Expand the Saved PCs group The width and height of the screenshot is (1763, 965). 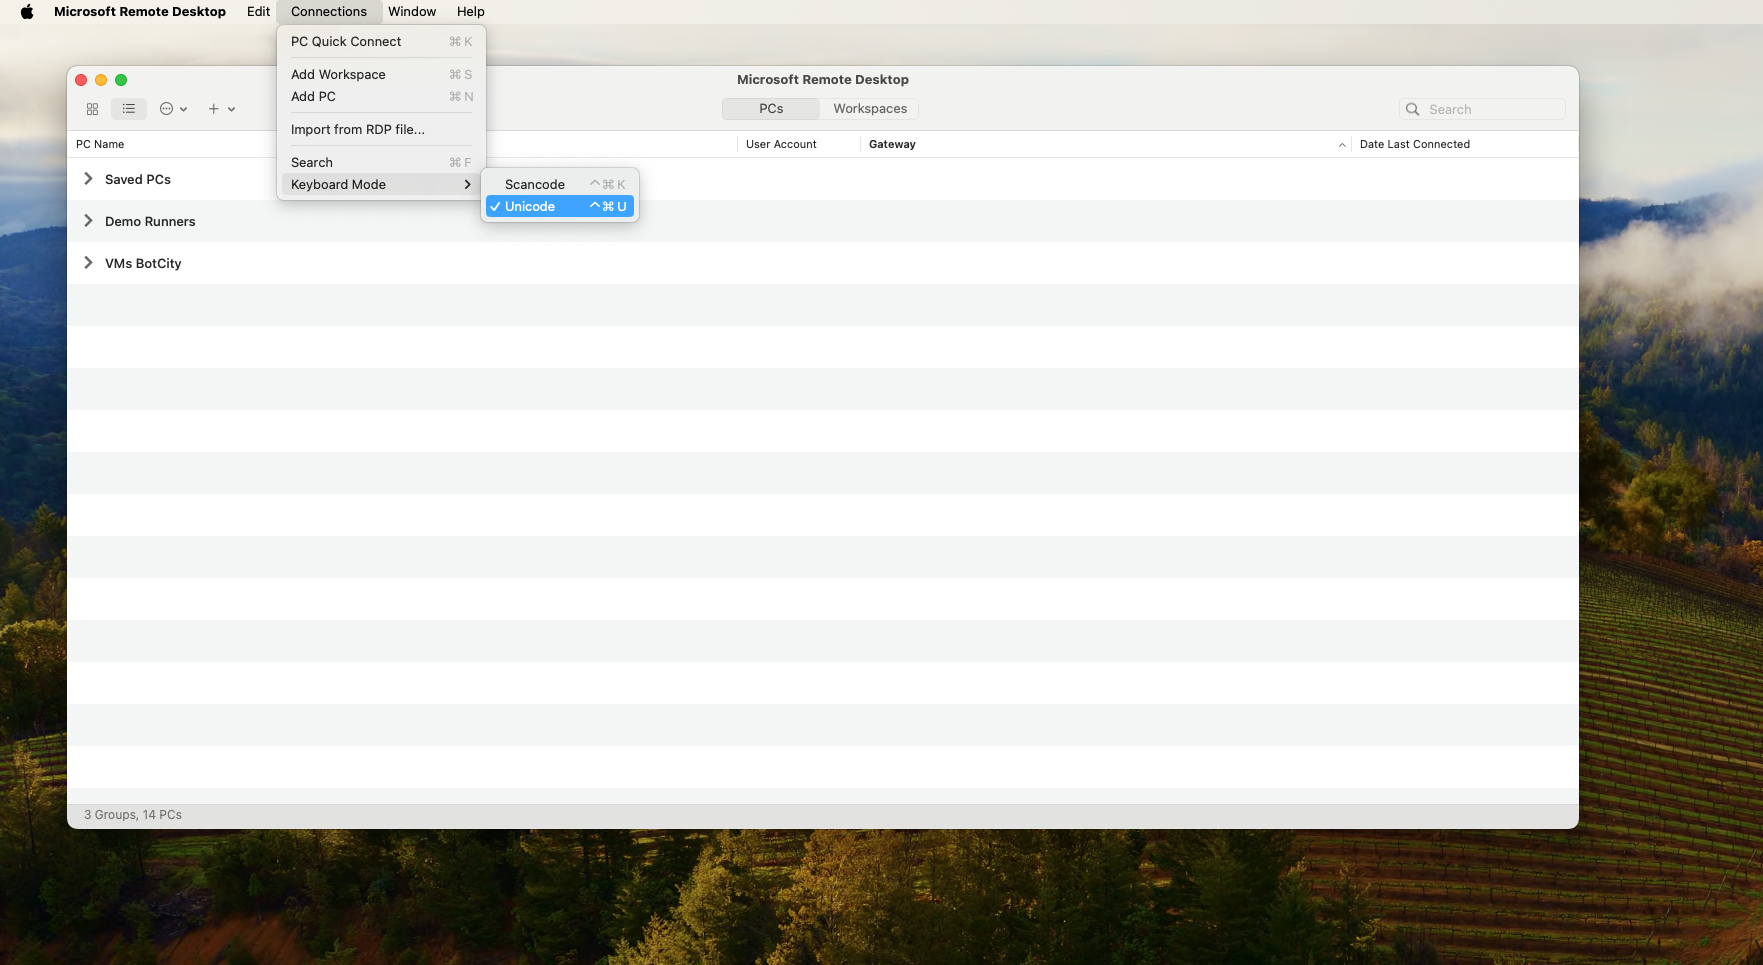pos(88,179)
